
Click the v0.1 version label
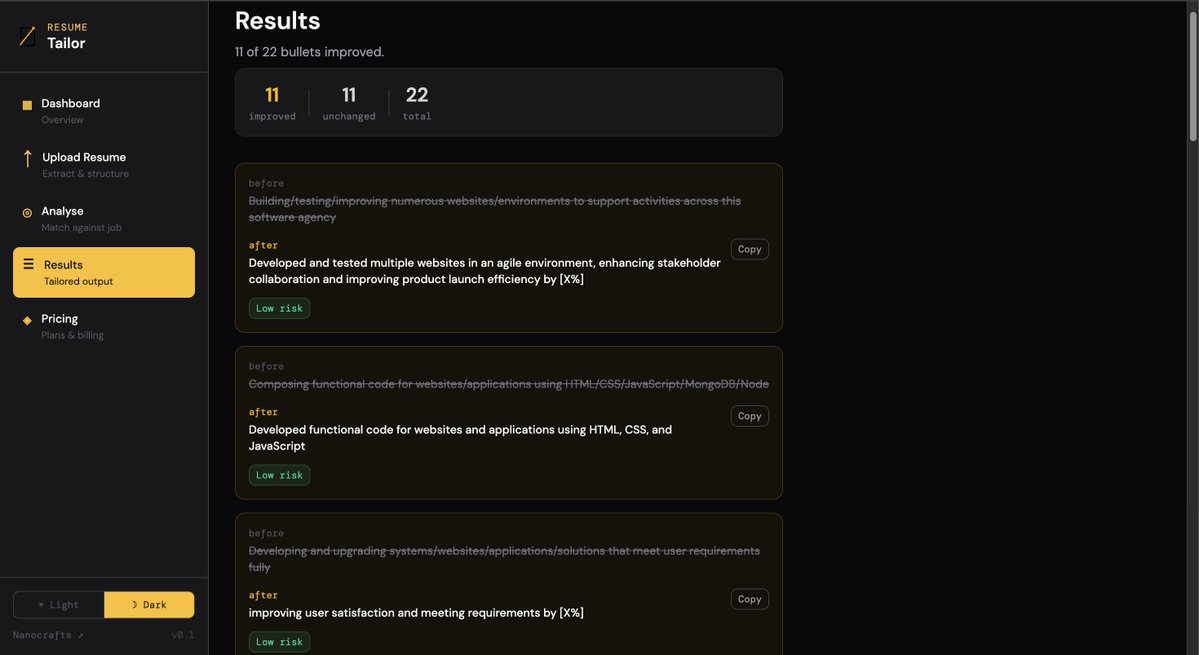[183, 635]
